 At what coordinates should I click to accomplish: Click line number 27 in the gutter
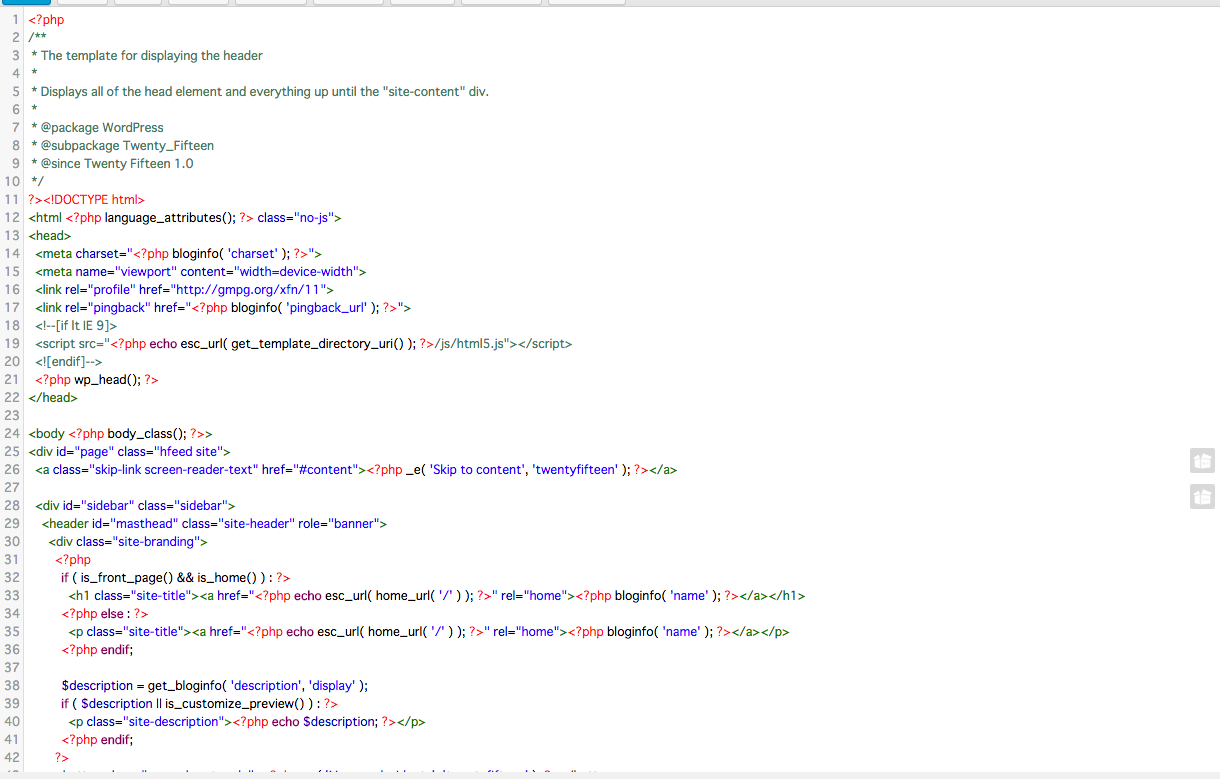pyautogui.click(x=11, y=488)
